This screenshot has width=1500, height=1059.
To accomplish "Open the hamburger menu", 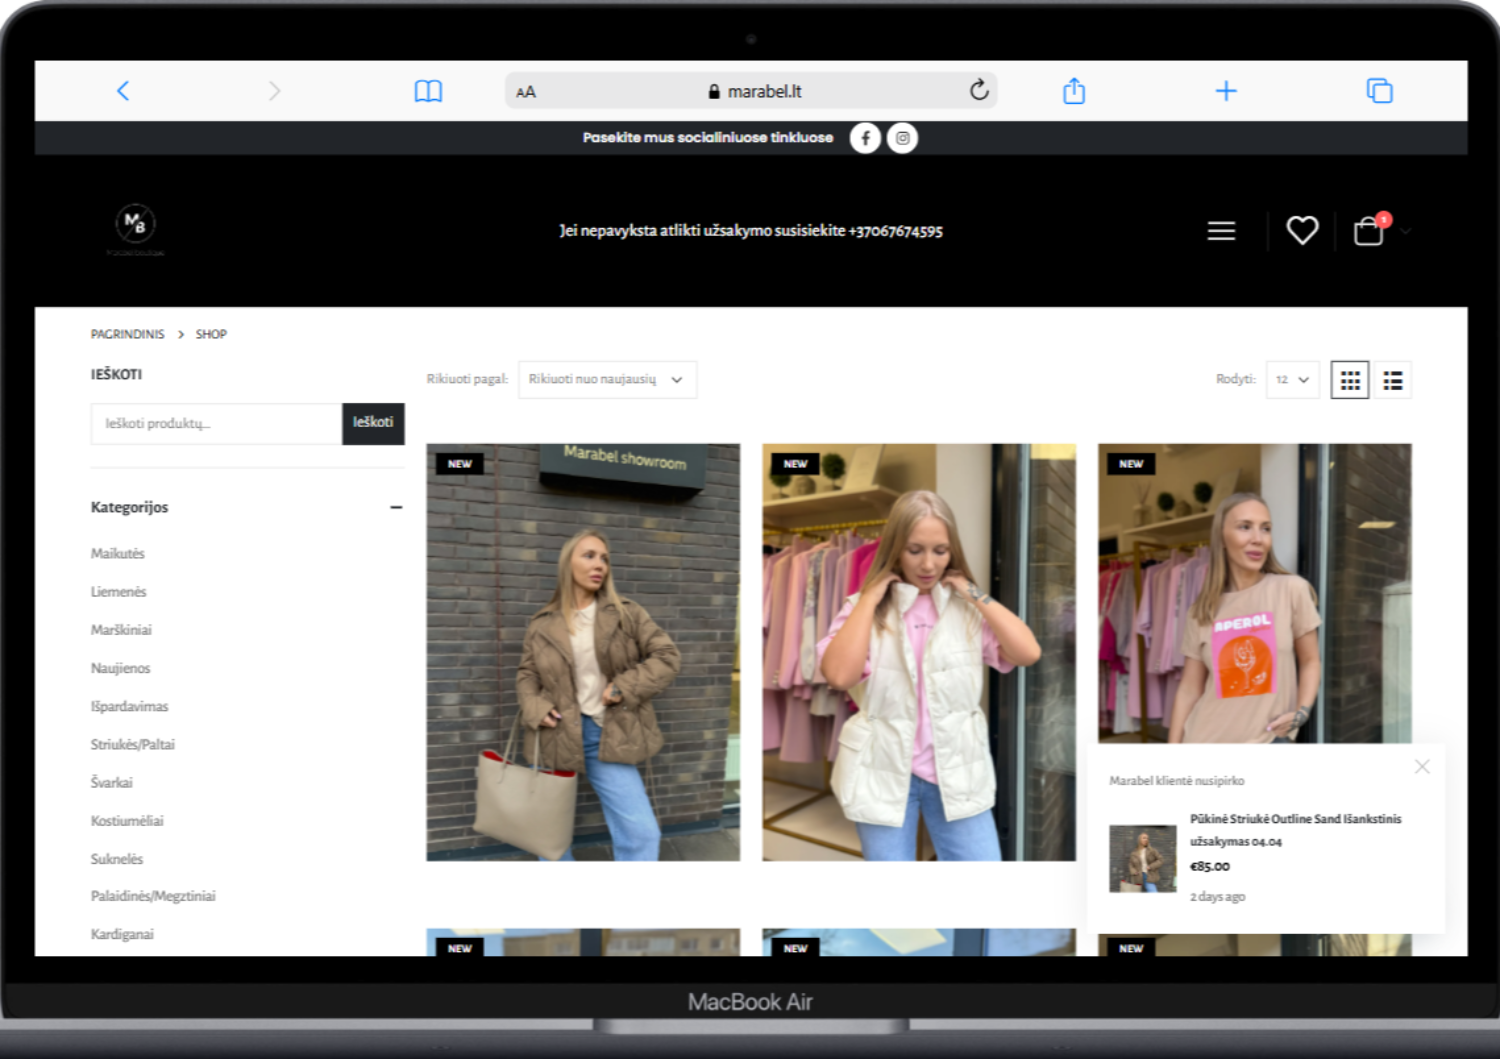I will click(x=1221, y=231).
